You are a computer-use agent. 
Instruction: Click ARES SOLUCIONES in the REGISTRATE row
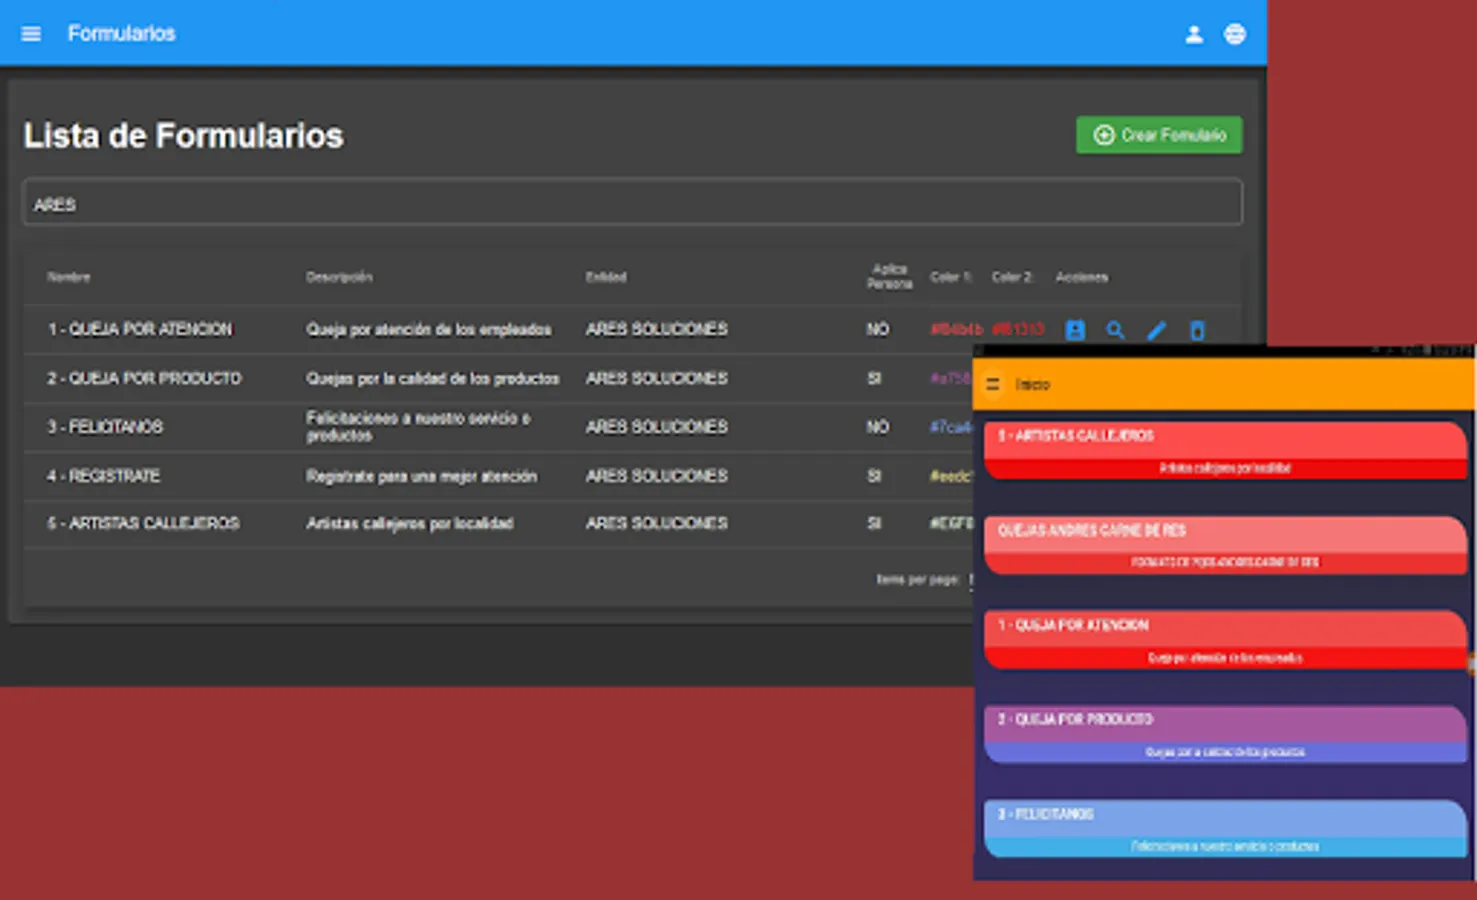(657, 476)
